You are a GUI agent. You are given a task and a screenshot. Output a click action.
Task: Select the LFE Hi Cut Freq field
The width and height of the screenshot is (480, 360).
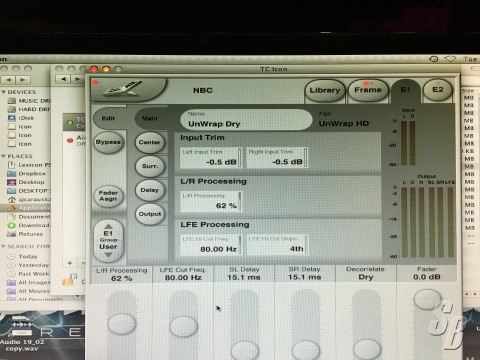(x=211, y=245)
